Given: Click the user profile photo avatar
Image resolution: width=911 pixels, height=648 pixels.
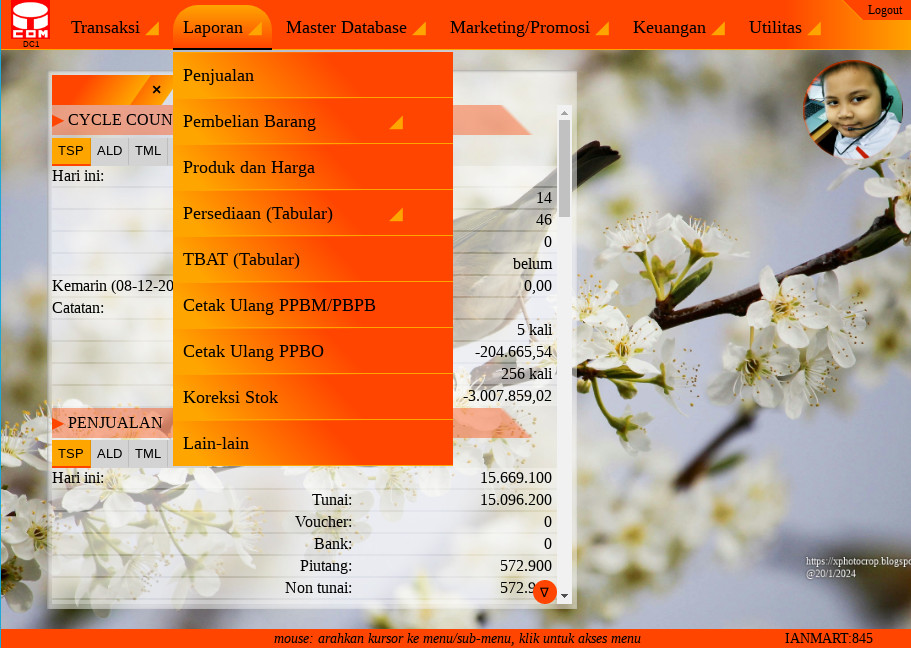Looking at the screenshot, I should tap(852, 110).
